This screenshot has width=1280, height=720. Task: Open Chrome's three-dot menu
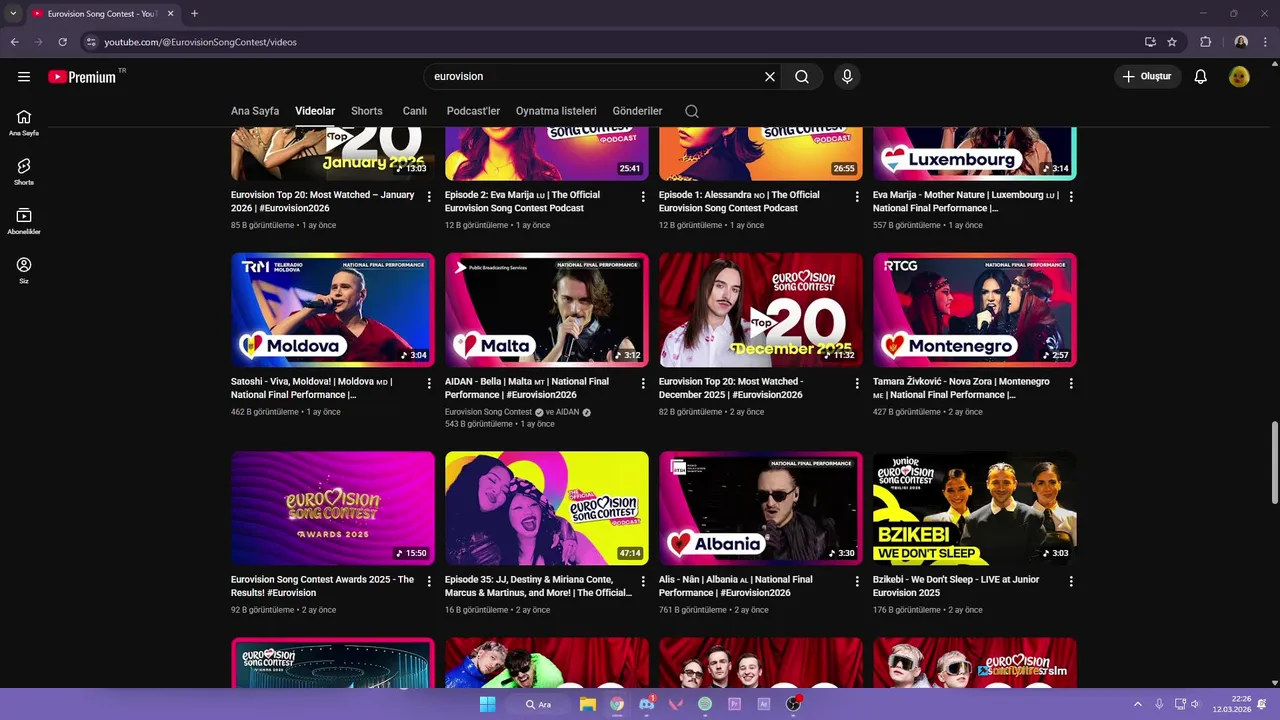pyautogui.click(x=1266, y=42)
